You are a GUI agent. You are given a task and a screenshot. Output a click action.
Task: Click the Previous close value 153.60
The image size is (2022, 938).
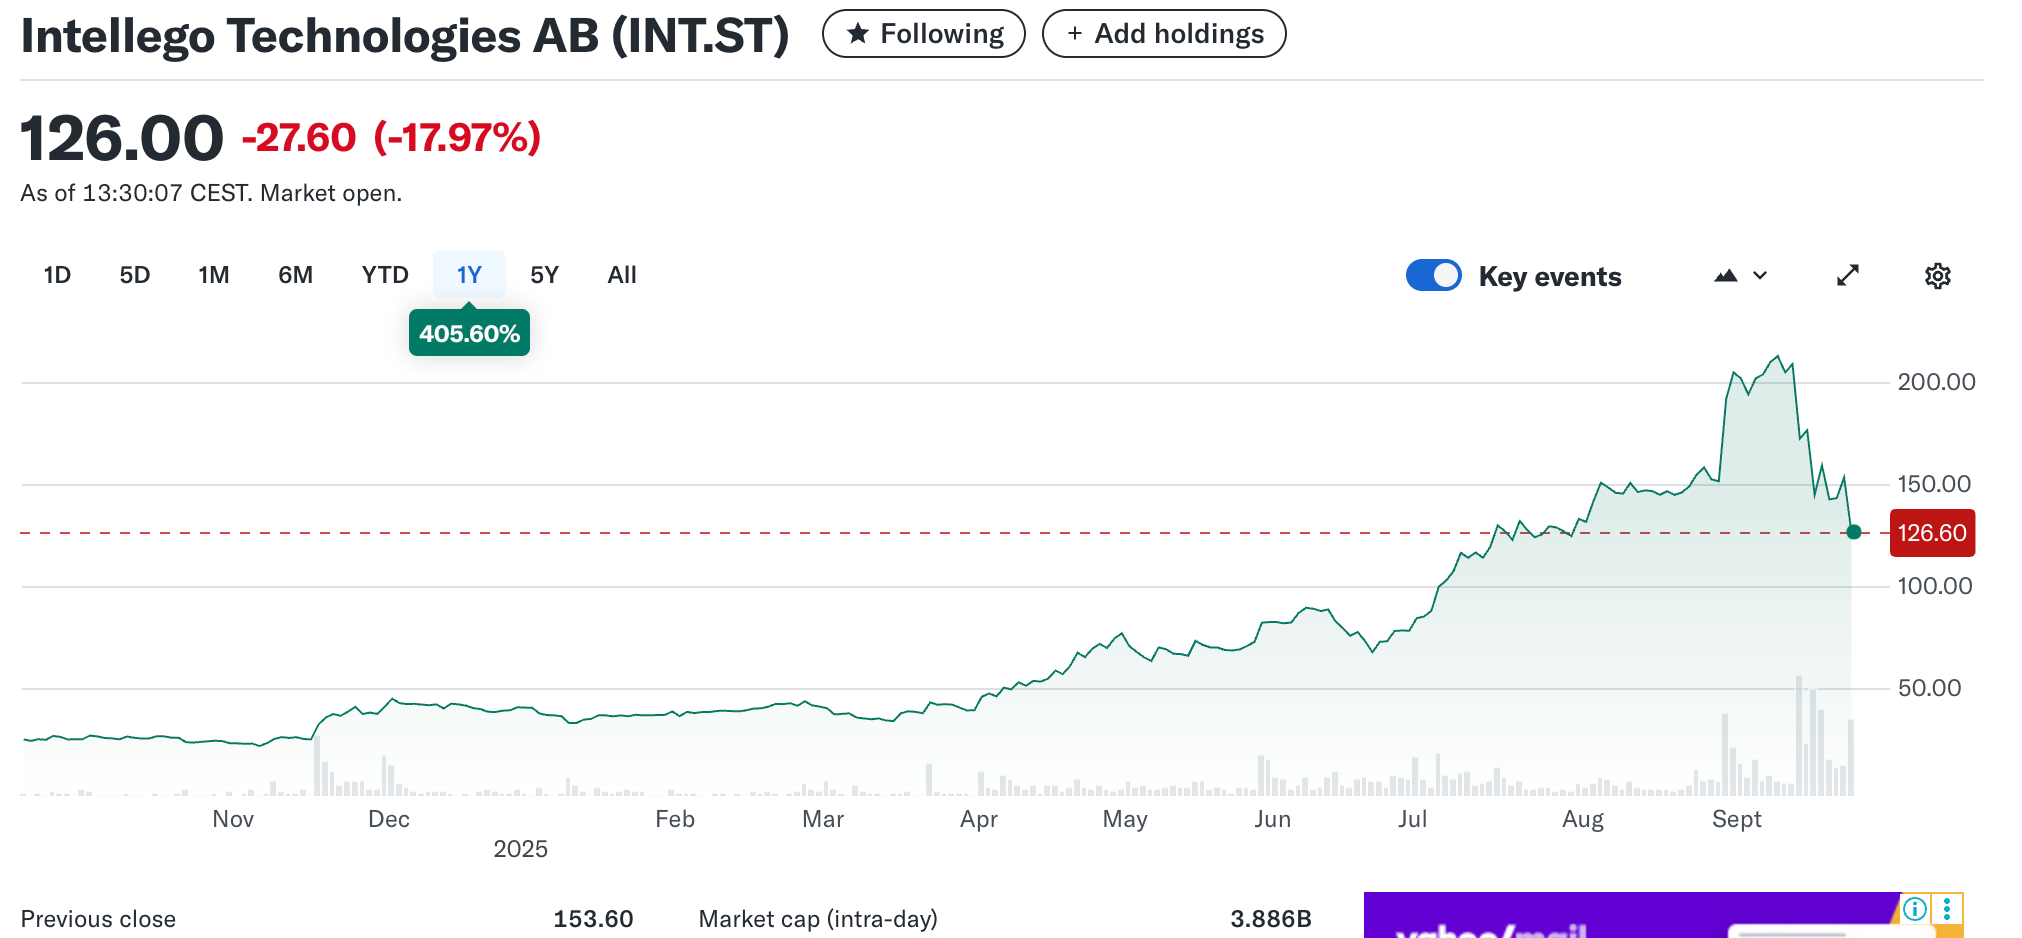click(x=593, y=919)
